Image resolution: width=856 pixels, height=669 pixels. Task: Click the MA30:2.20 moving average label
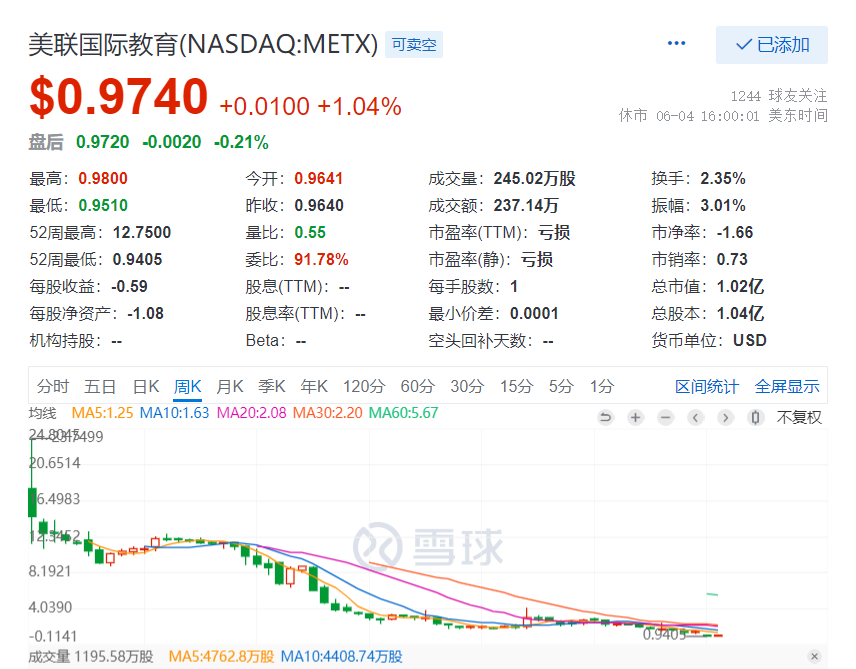click(x=328, y=413)
